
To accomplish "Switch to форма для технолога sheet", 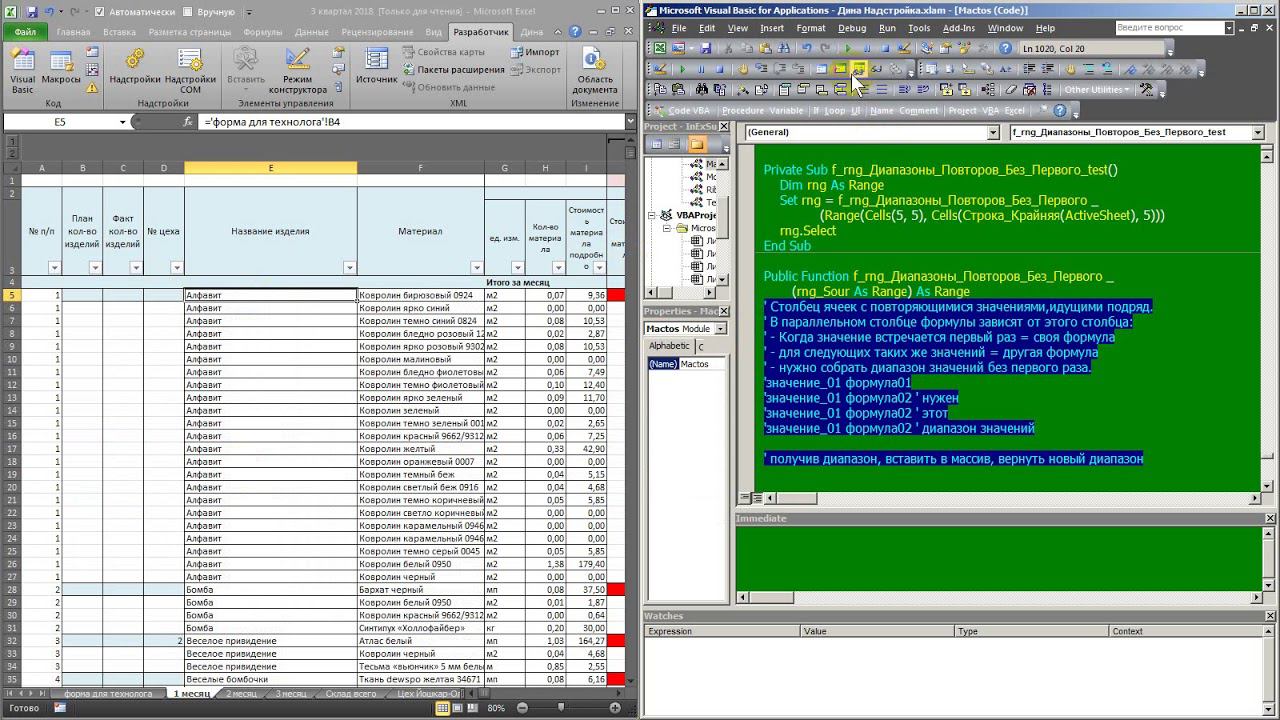I will (108, 693).
